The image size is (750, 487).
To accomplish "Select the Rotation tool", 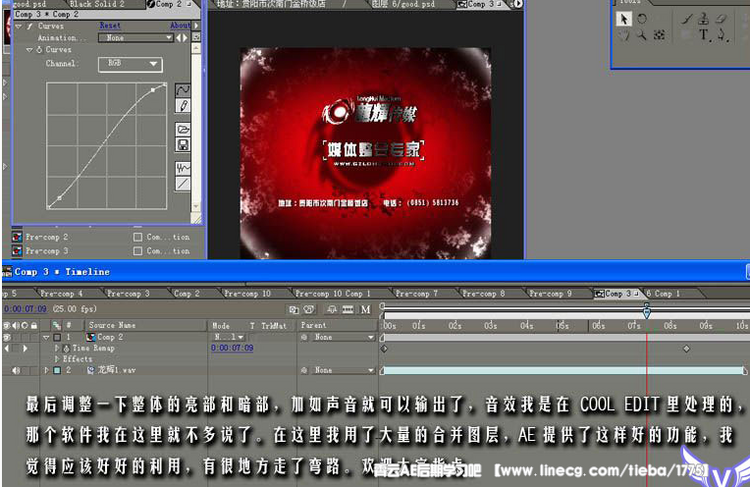I will (x=642, y=19).
